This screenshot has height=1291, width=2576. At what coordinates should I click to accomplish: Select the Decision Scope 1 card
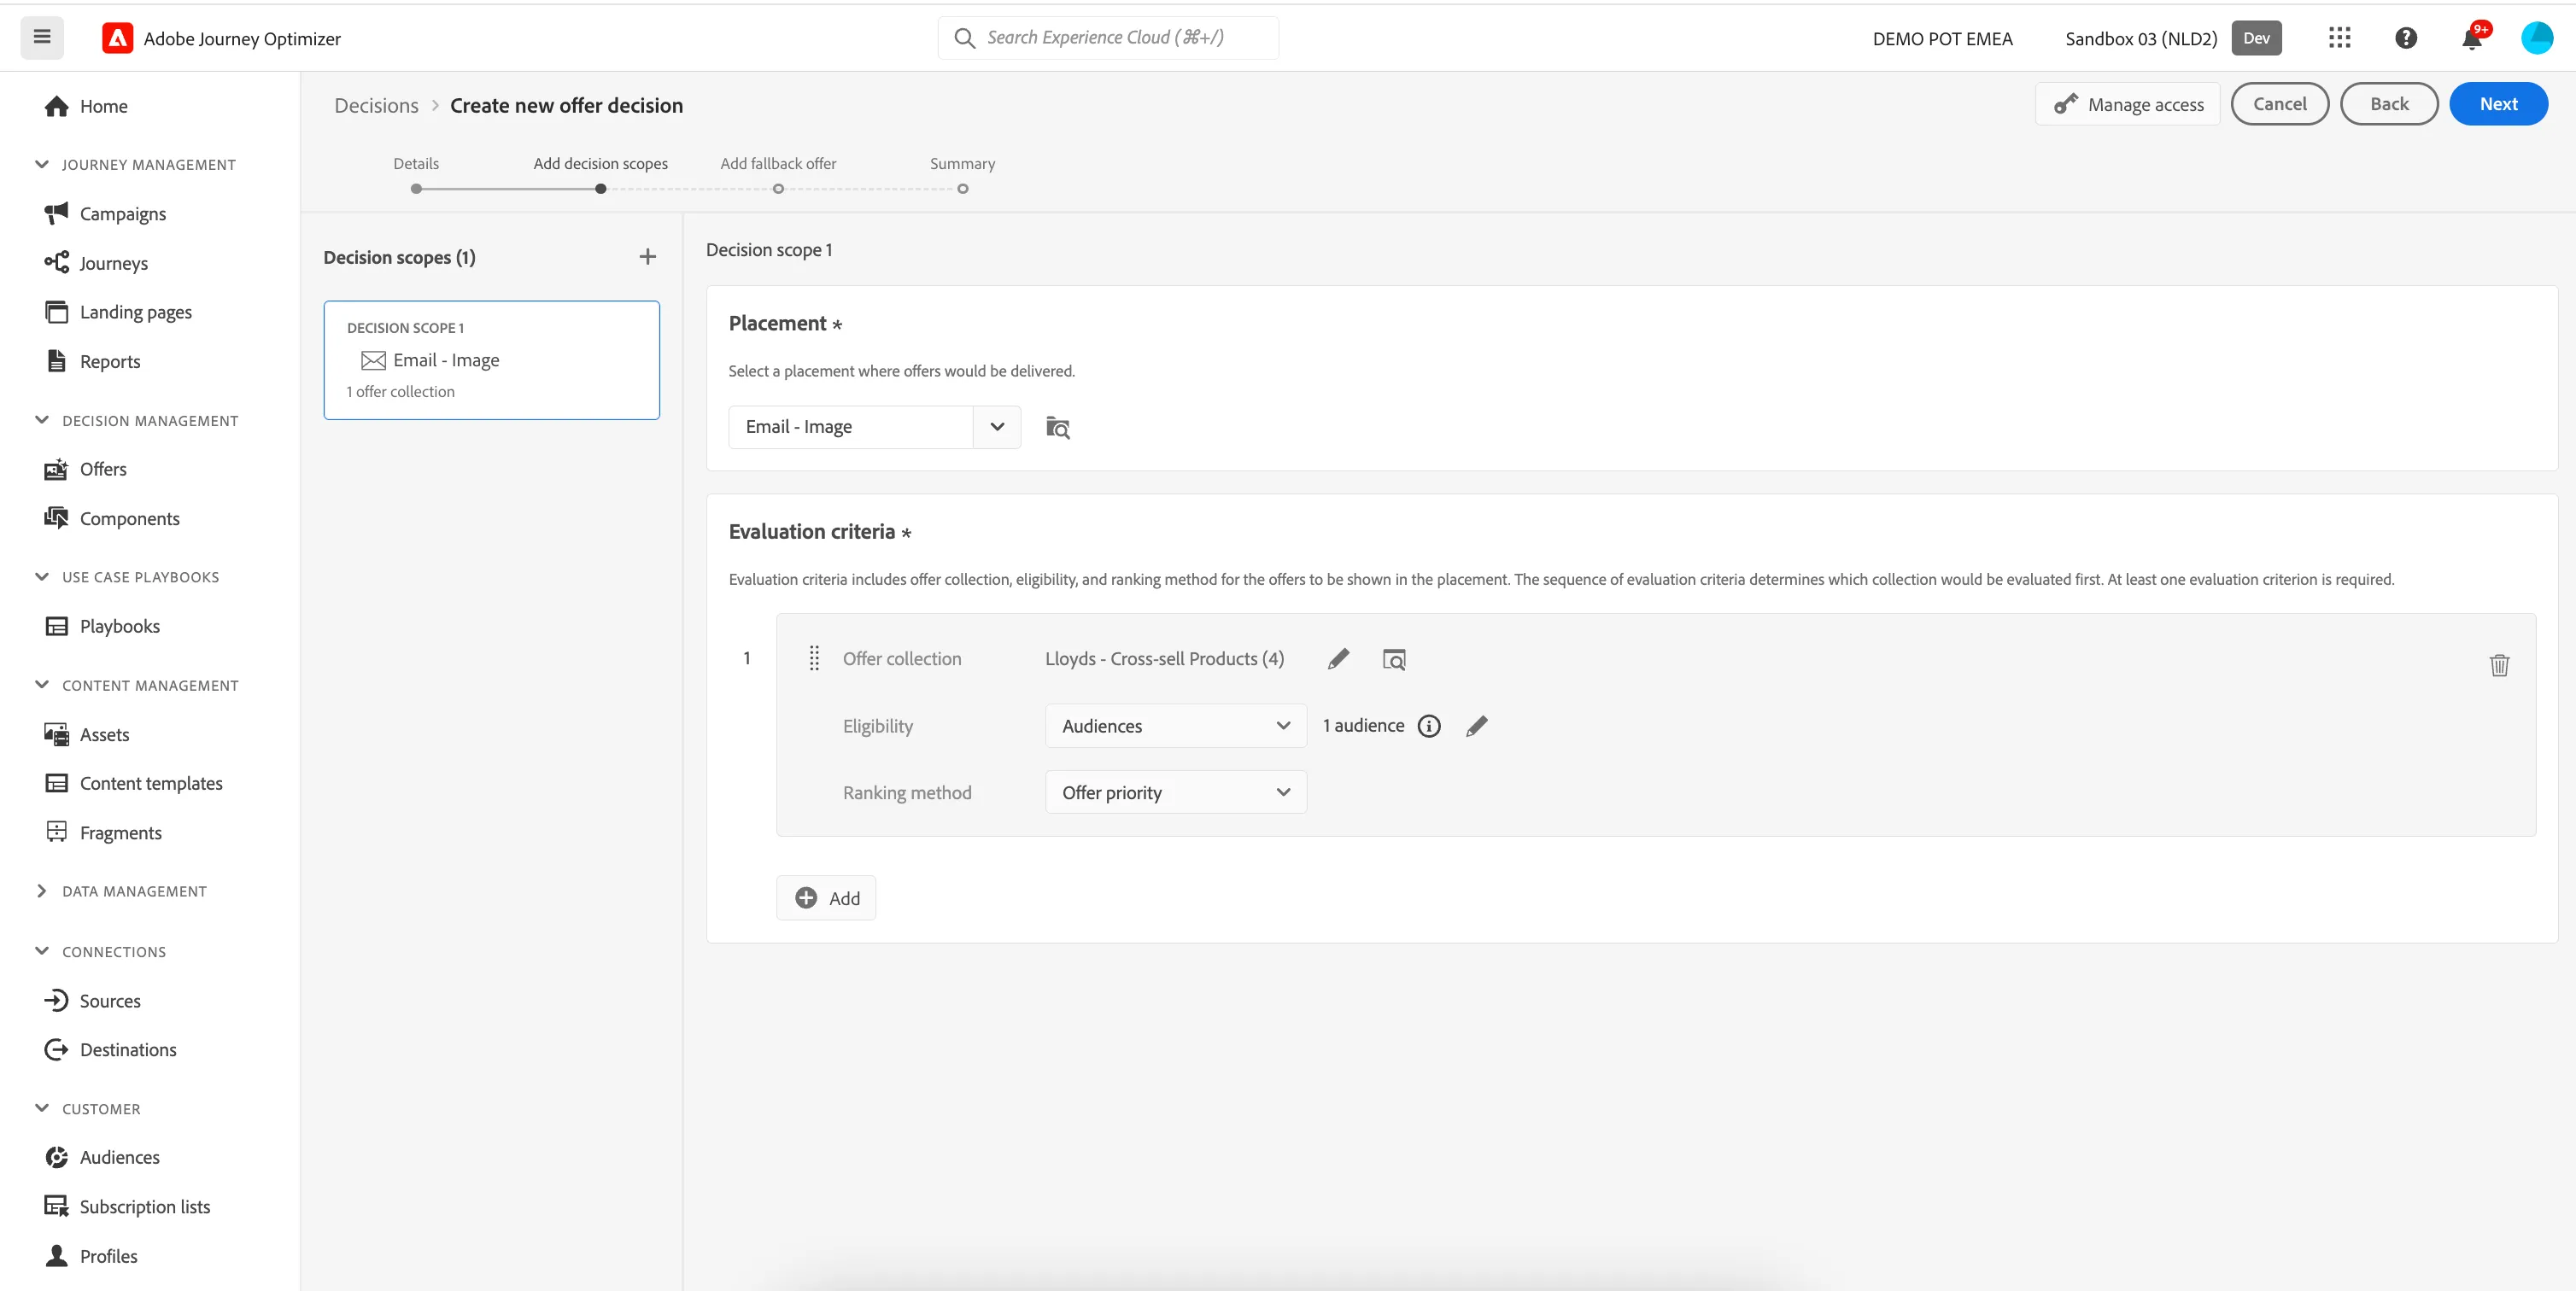[491, 360]
